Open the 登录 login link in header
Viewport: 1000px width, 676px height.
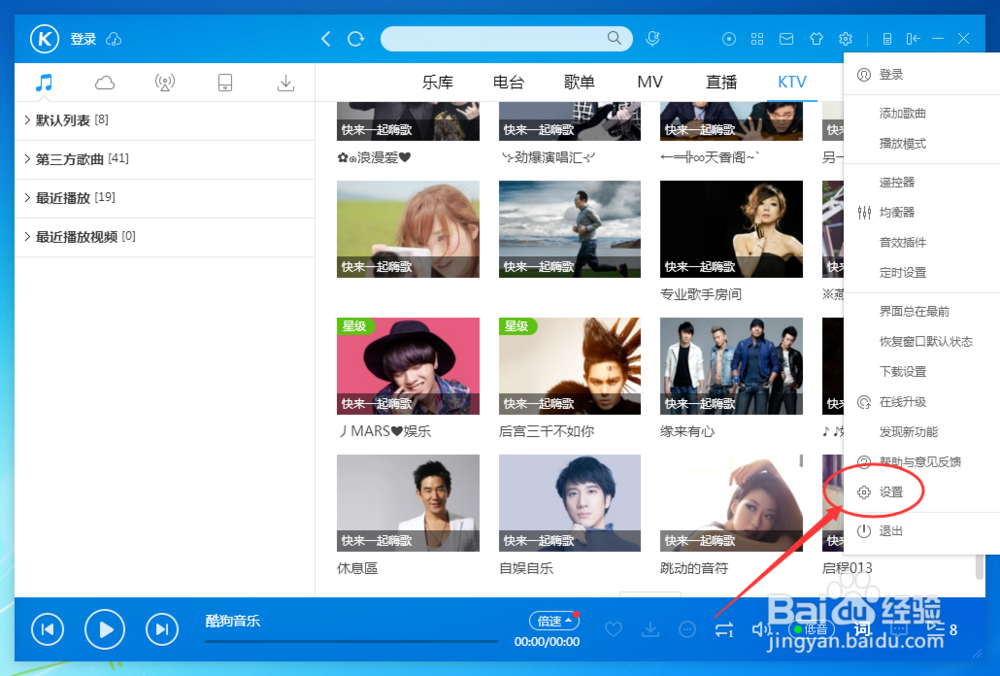pos(83,39)
